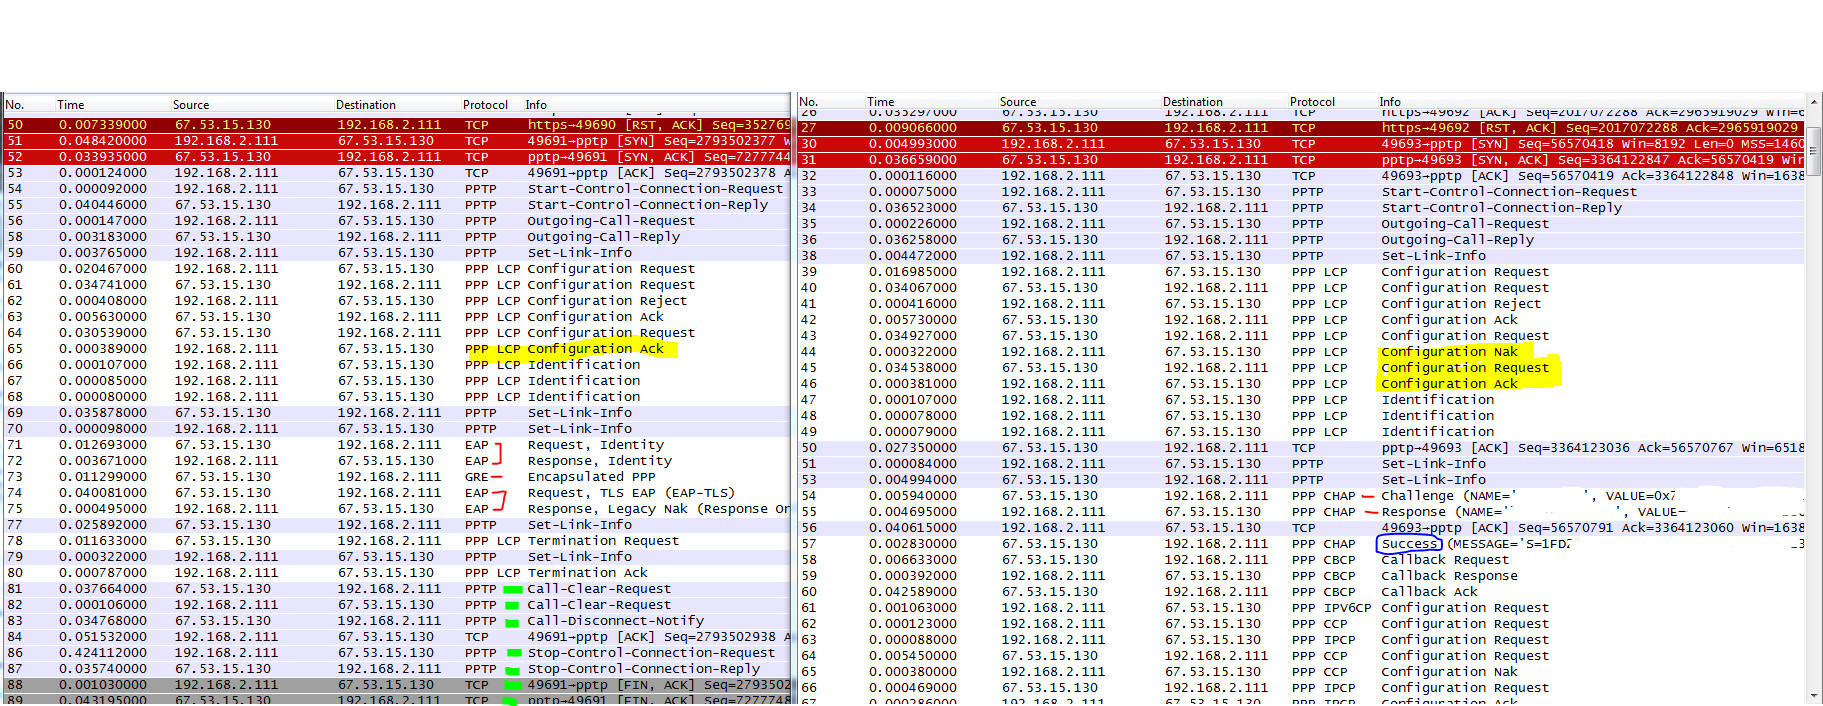
Task: Select packet 31 pptp→49693 [SYN, ACK] row
Action: pyautogui.click(x=1301, y=160)
